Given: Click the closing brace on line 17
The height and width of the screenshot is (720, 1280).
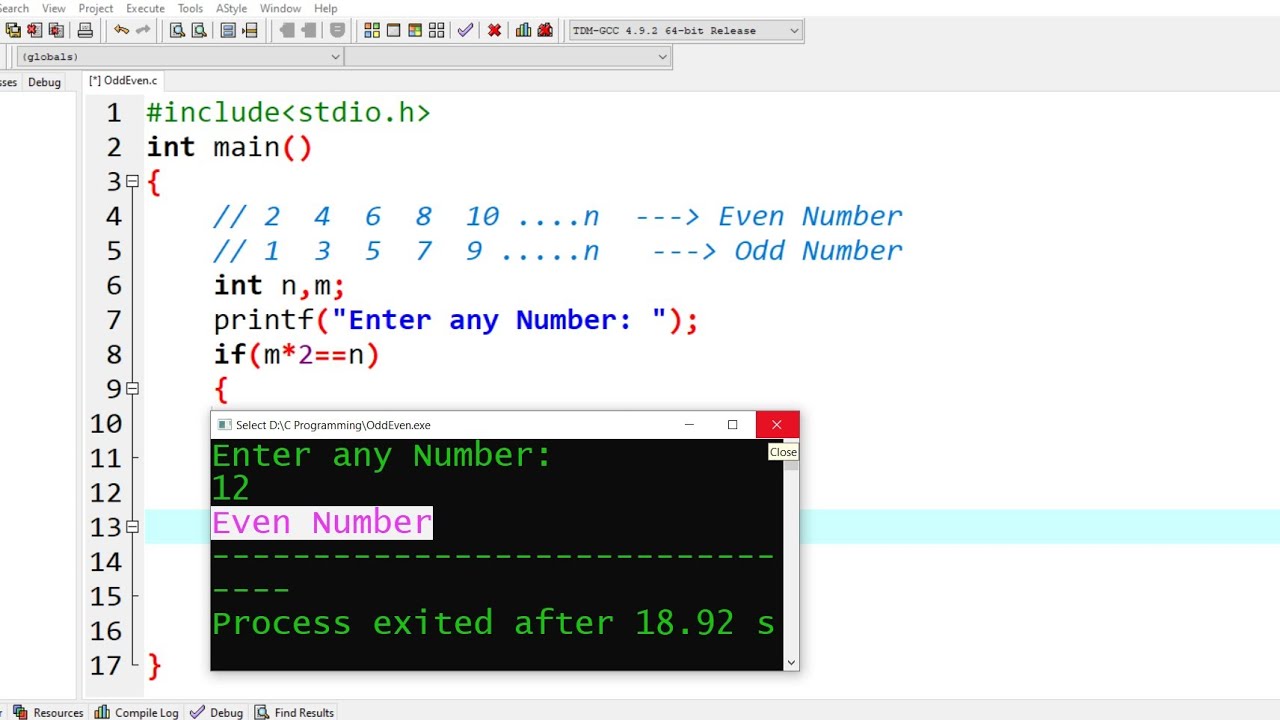Looking at the screenshot, I should tap(153, 666).
